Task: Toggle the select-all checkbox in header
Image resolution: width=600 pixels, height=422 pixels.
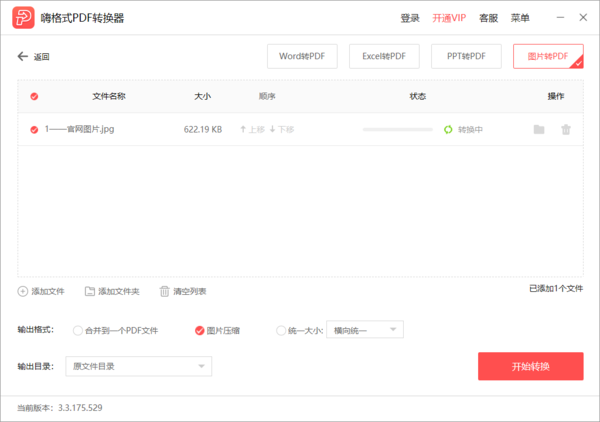Action: coord(35,96)
